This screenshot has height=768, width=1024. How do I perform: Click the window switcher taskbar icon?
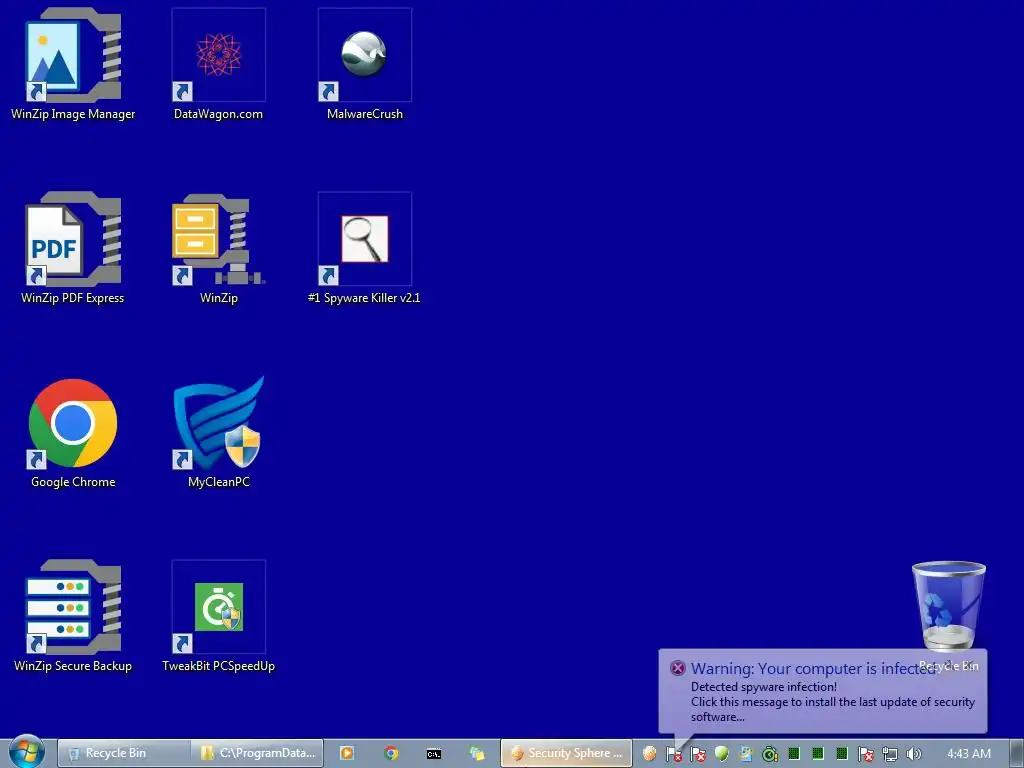[x=477, y=754]
